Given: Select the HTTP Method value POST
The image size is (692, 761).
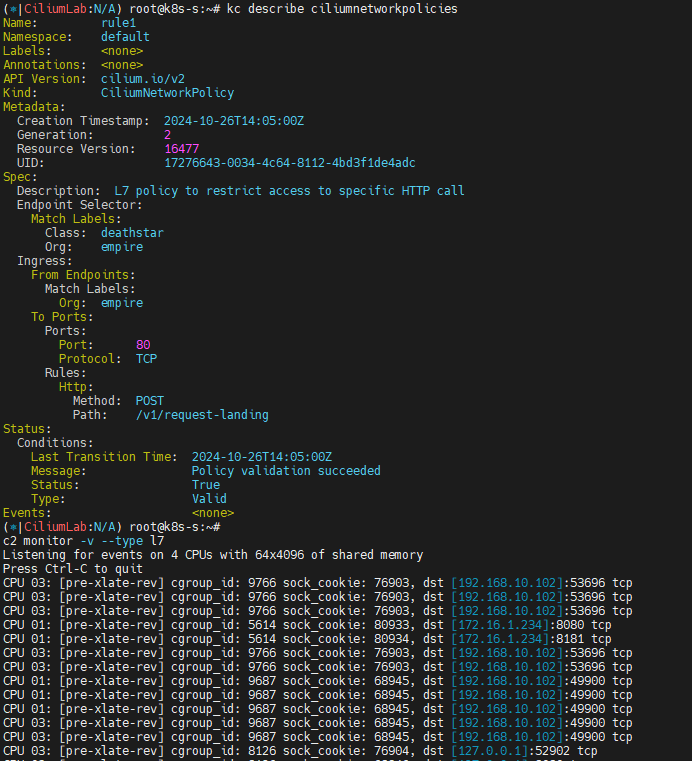Looking at the screenshot, I should [x=150, y=401].
